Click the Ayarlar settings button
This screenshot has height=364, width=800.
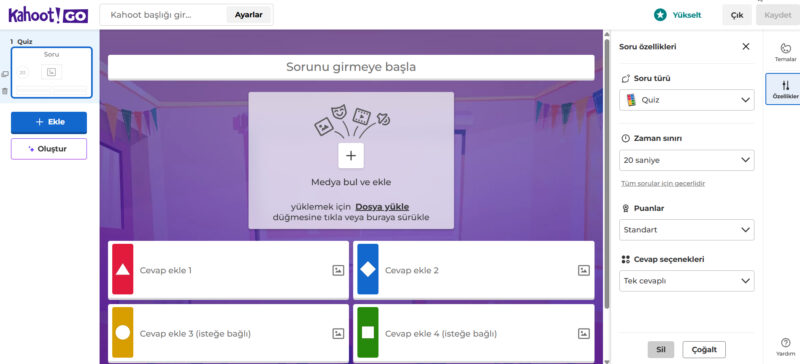coord(248,15)
